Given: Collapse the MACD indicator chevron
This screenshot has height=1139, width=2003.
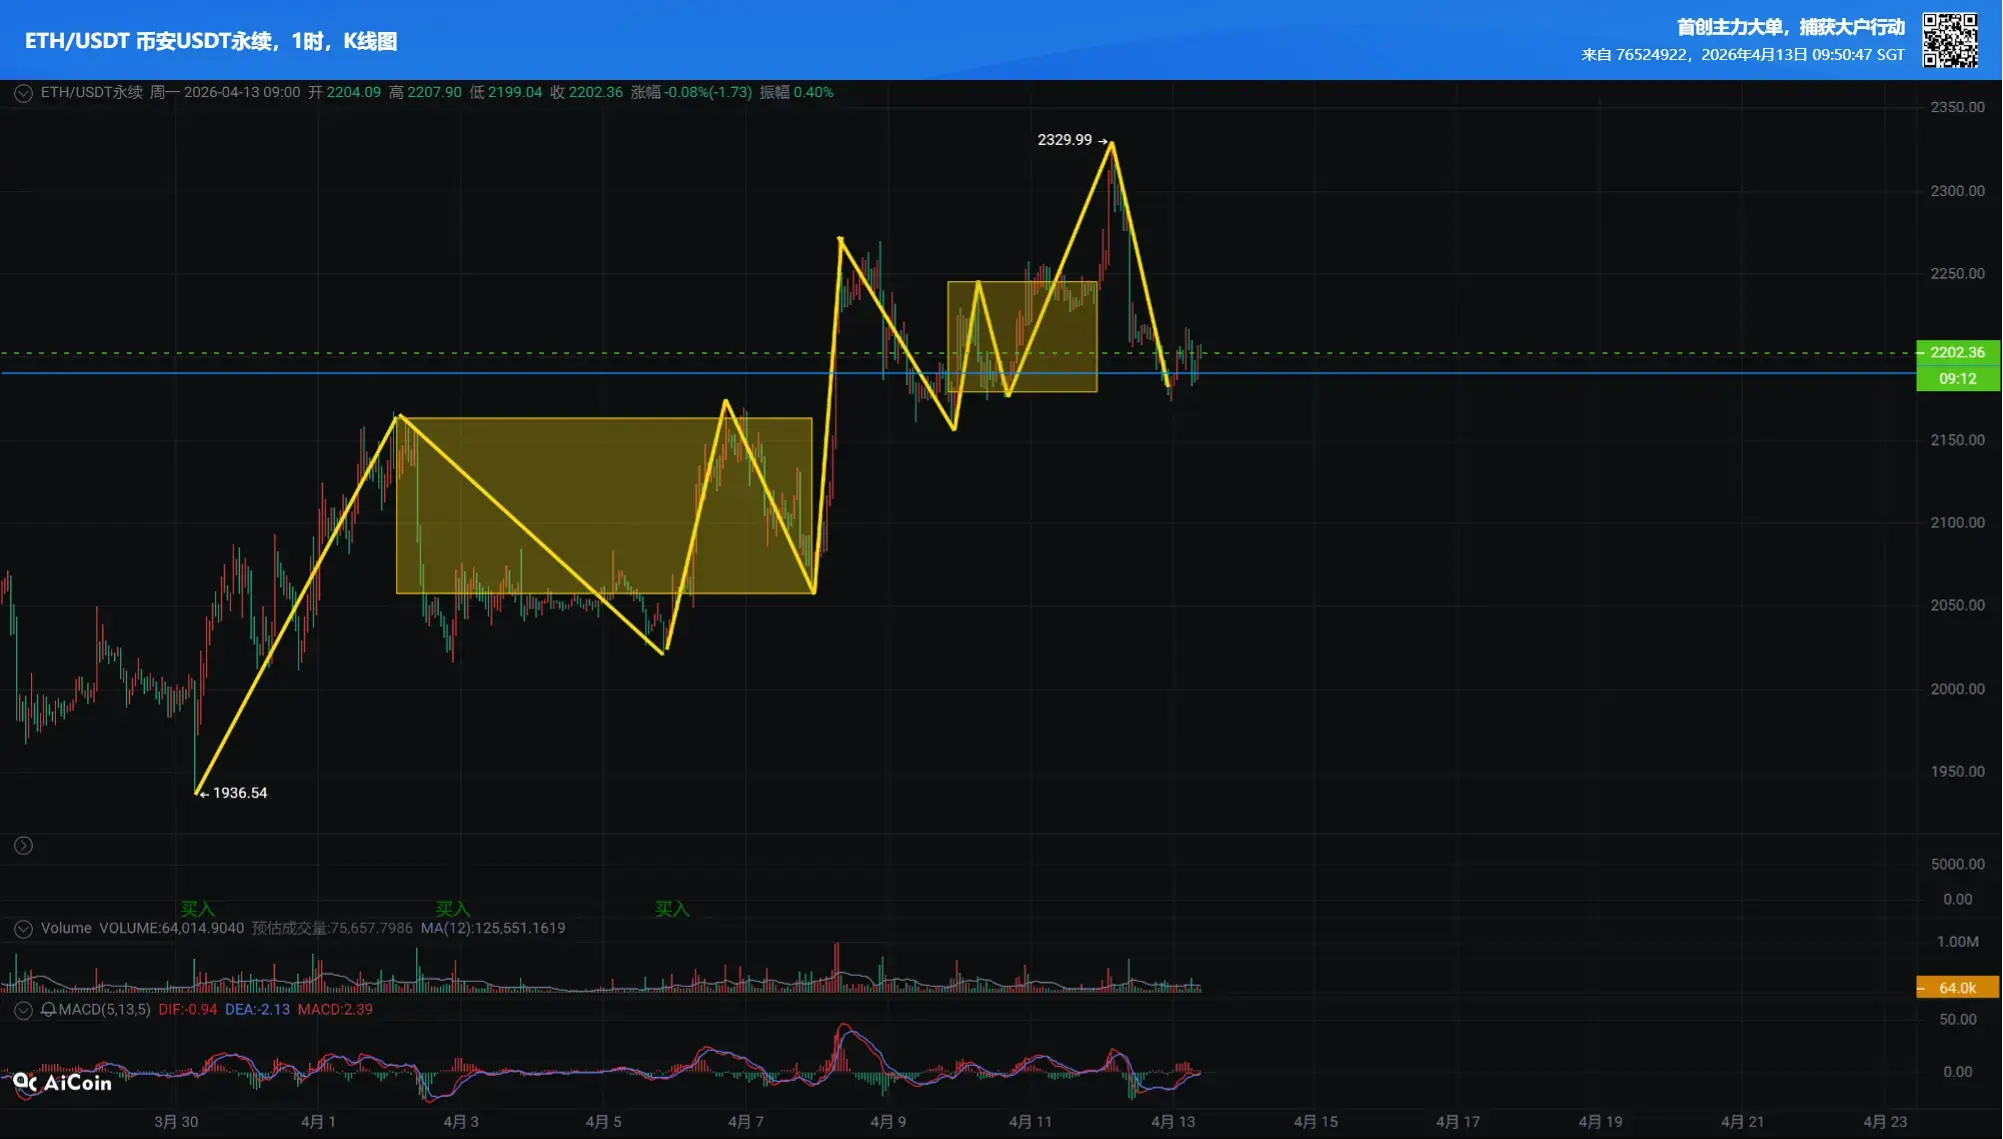Looking at the screenshot, I should (x=23, y=1010).
